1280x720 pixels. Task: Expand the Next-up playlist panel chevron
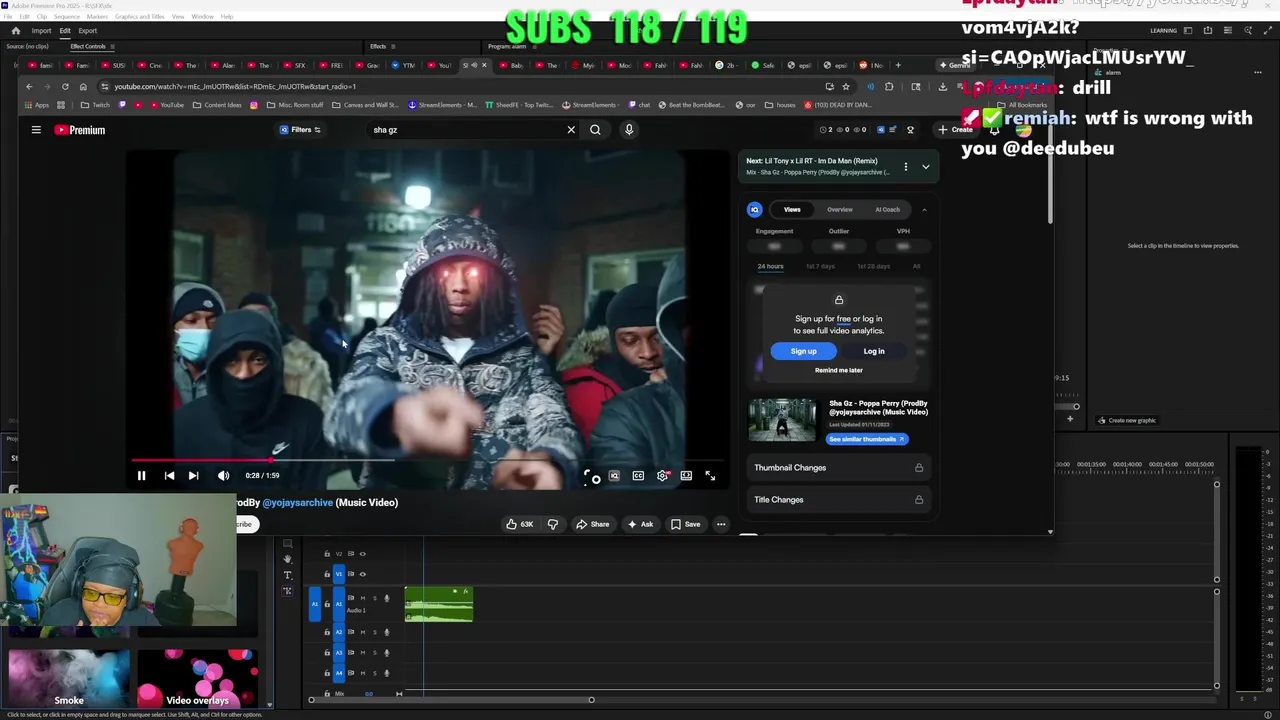925,167
